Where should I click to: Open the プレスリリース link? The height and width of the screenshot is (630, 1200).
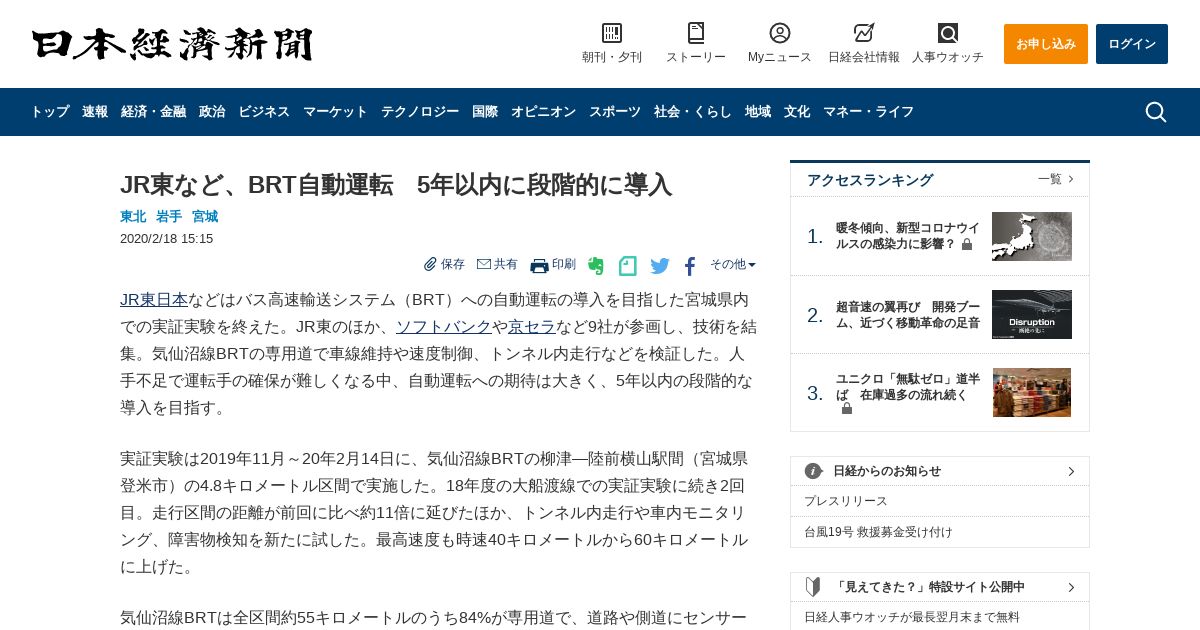point(846,501)
